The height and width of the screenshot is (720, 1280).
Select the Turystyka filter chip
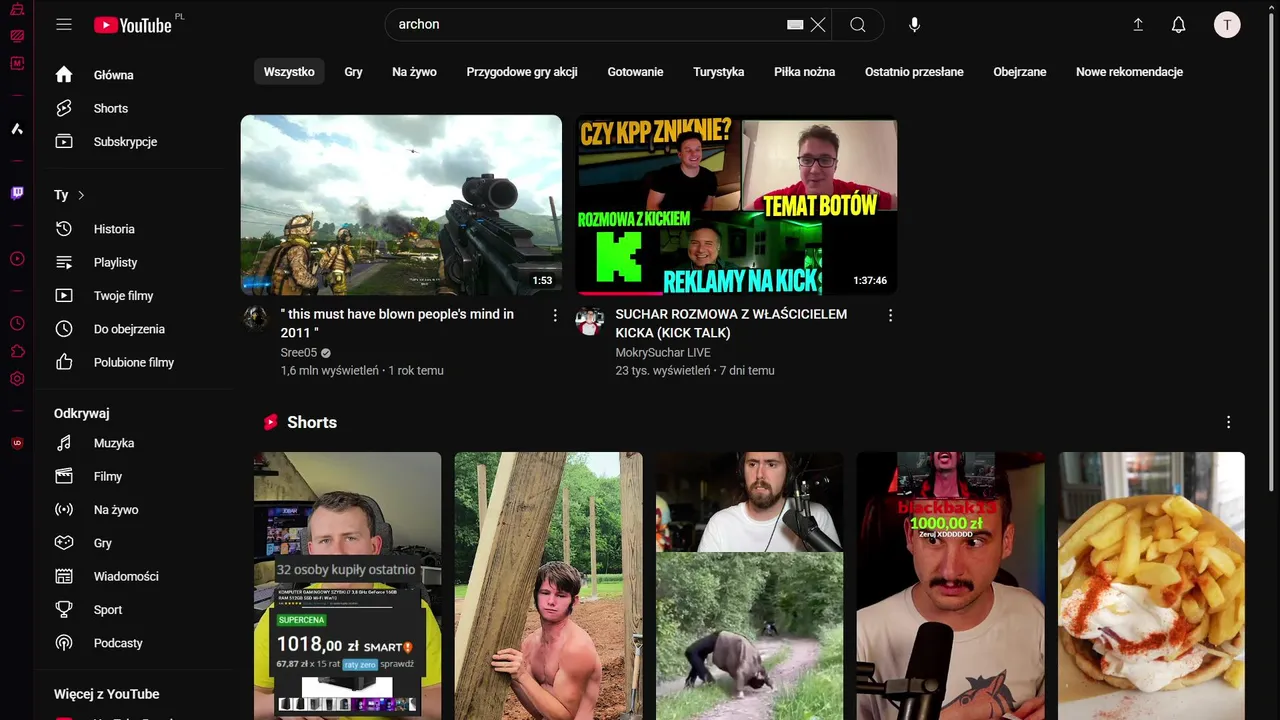(x=718, y=72)
